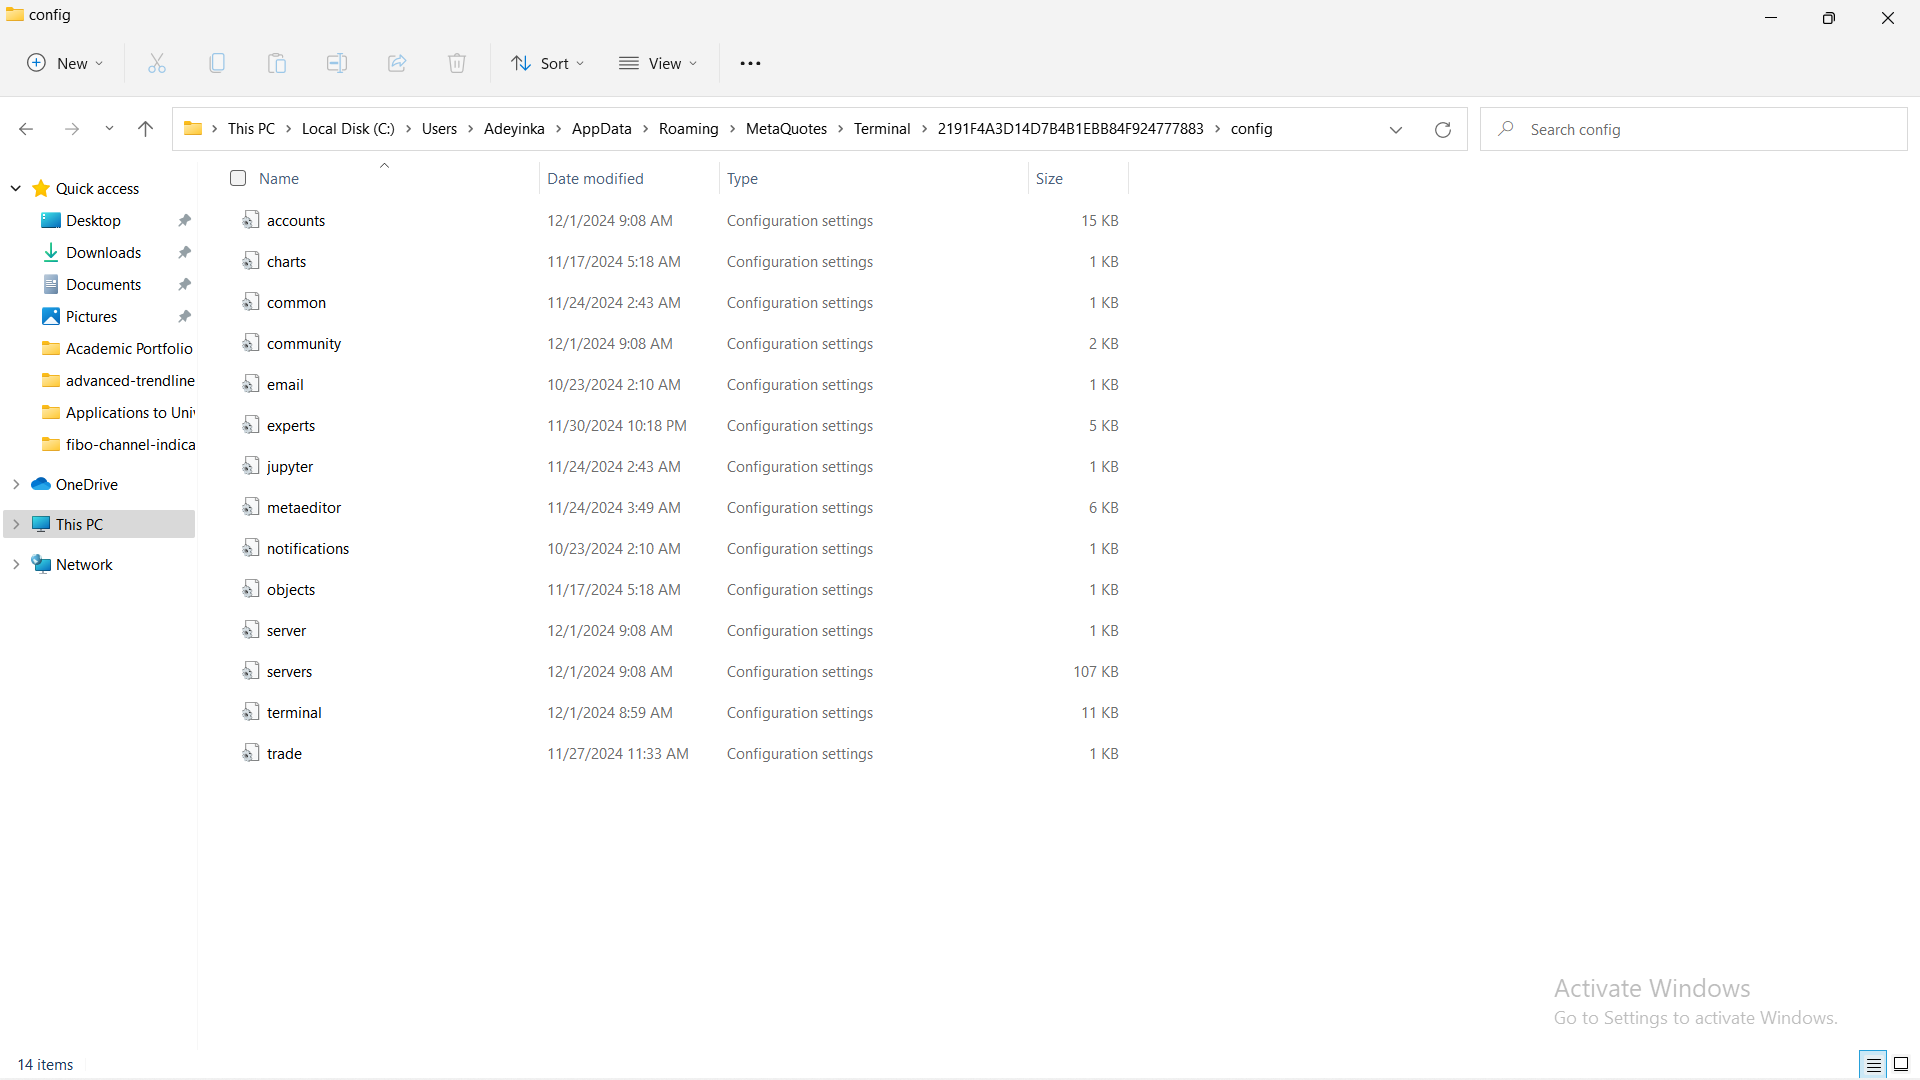Click the Delete trash can icon
The image size is (1920, 1080).
click(x=457, y=63)
